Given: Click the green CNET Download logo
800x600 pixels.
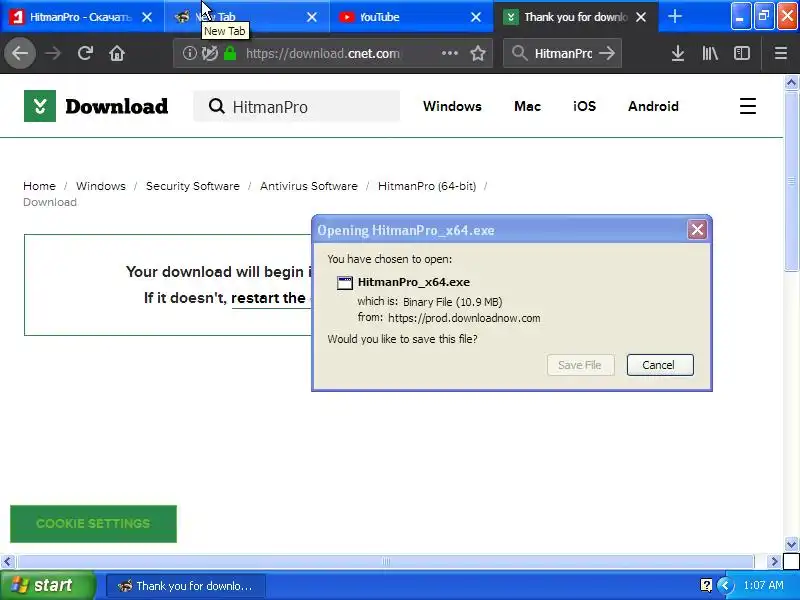Looking at the screenshot, I should click(40, 106).
